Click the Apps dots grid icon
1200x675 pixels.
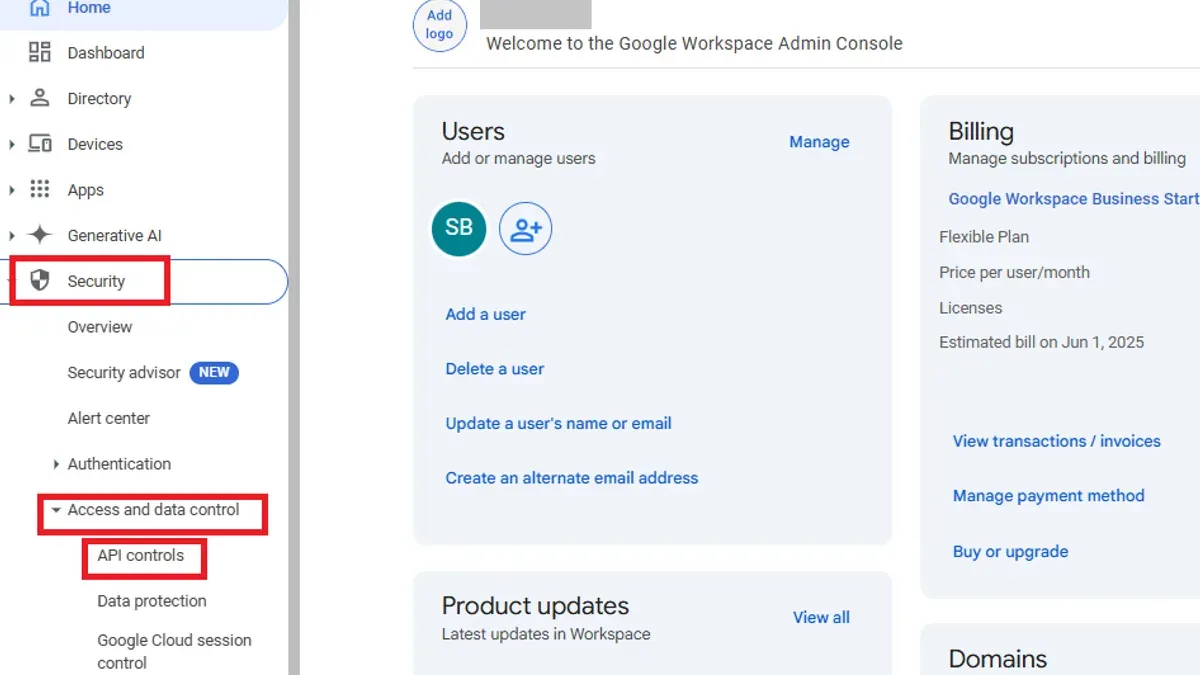pyautogui.click(x=40, y=189)
